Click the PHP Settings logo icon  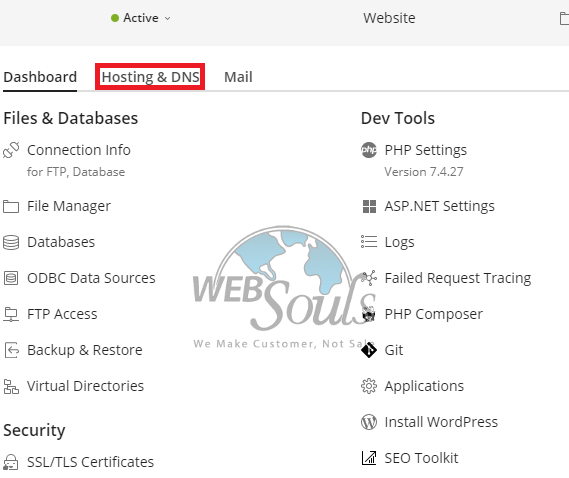pos(369,150)
